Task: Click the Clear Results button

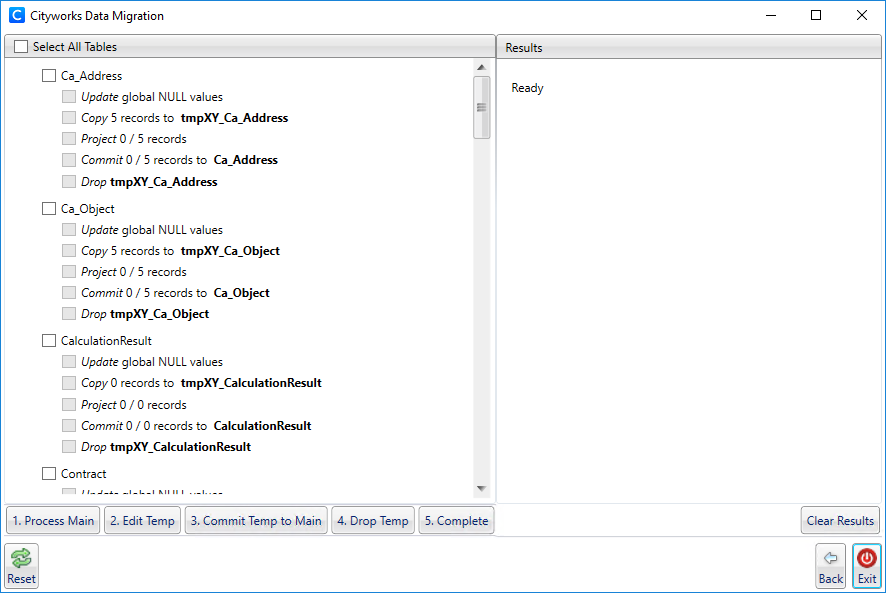Action: pos(840,521)
